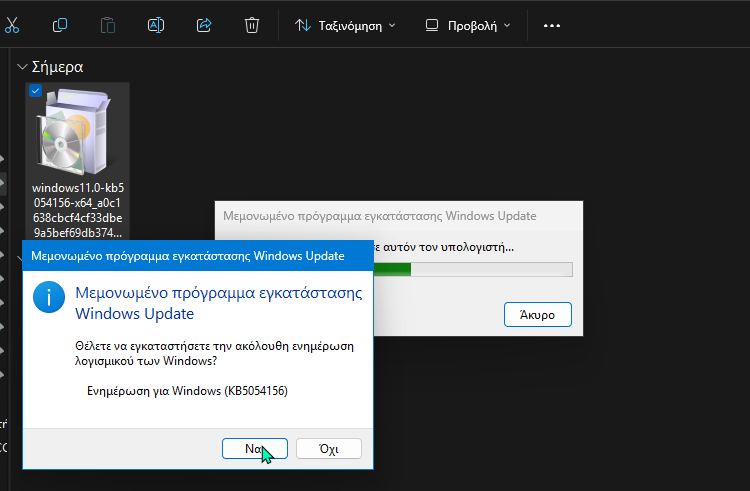
Task: Click the green progress bar in installer window
Action: click(x=473, y=269)
